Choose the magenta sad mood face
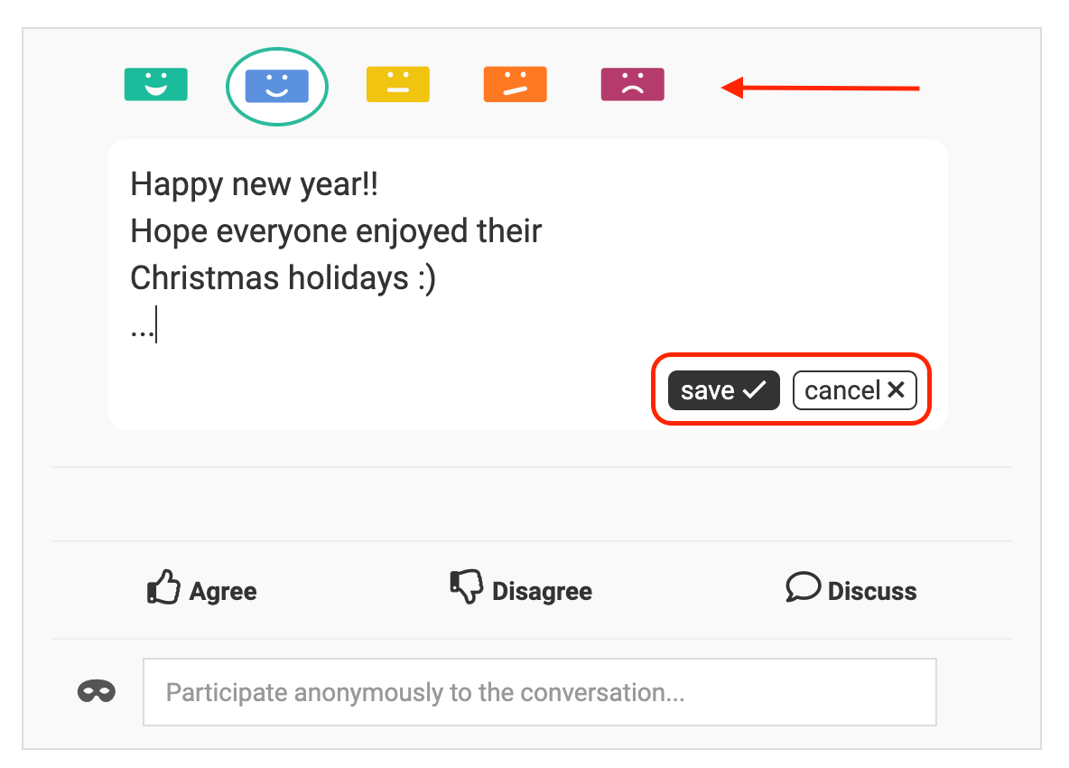1069x768 pixels. click(x=632, y=85)
